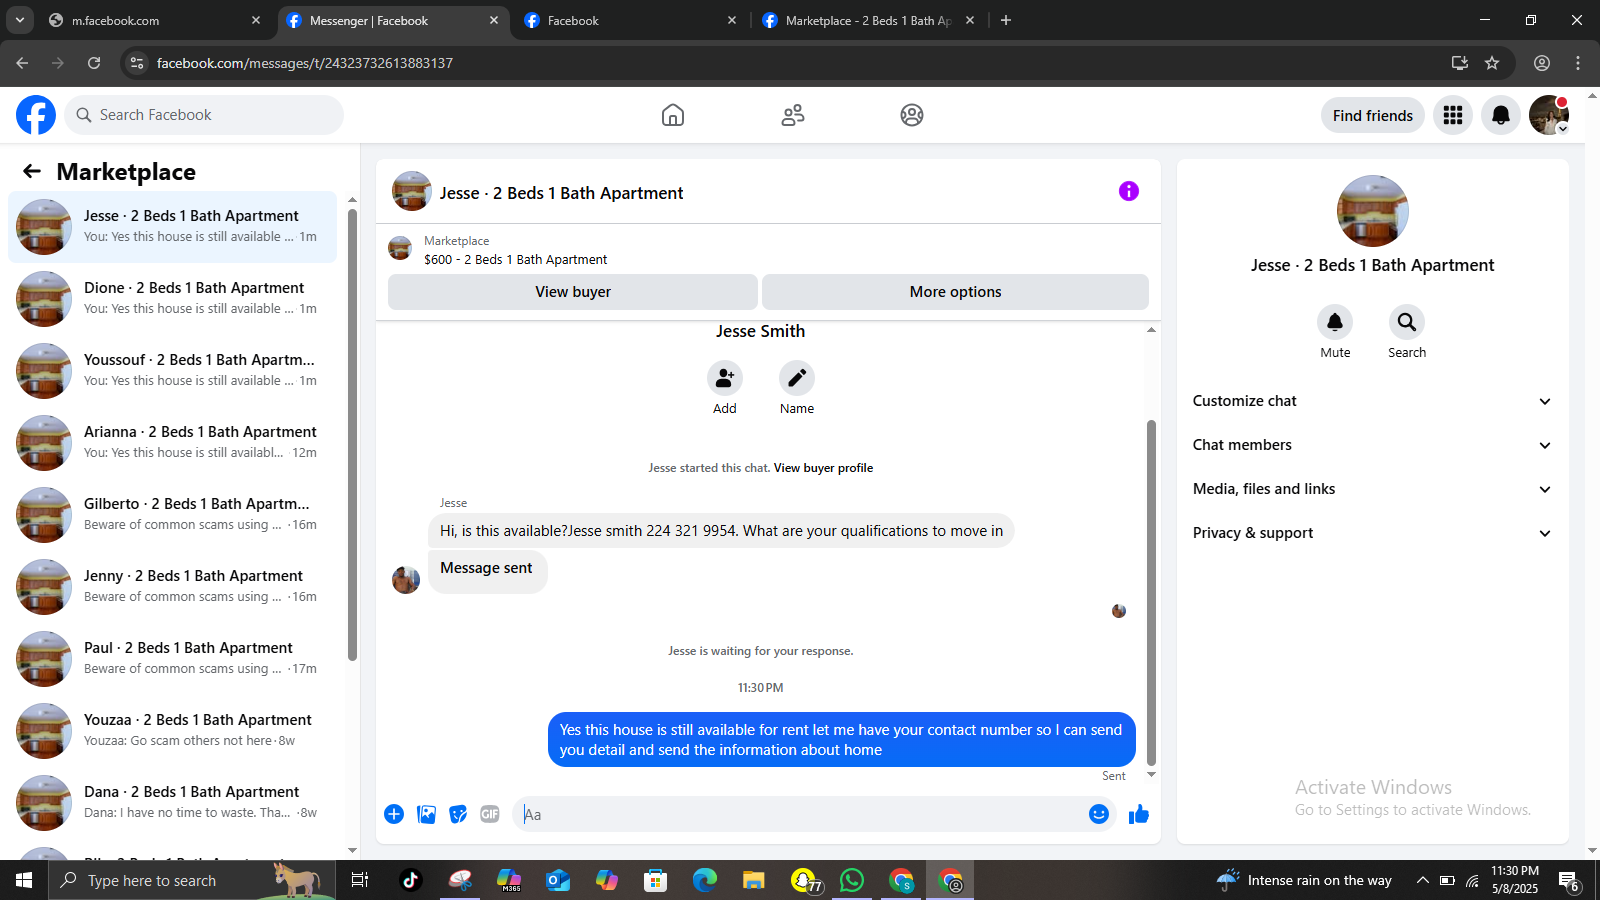
Task: Click the Add people icon
Action: click(x=725, y=378)
